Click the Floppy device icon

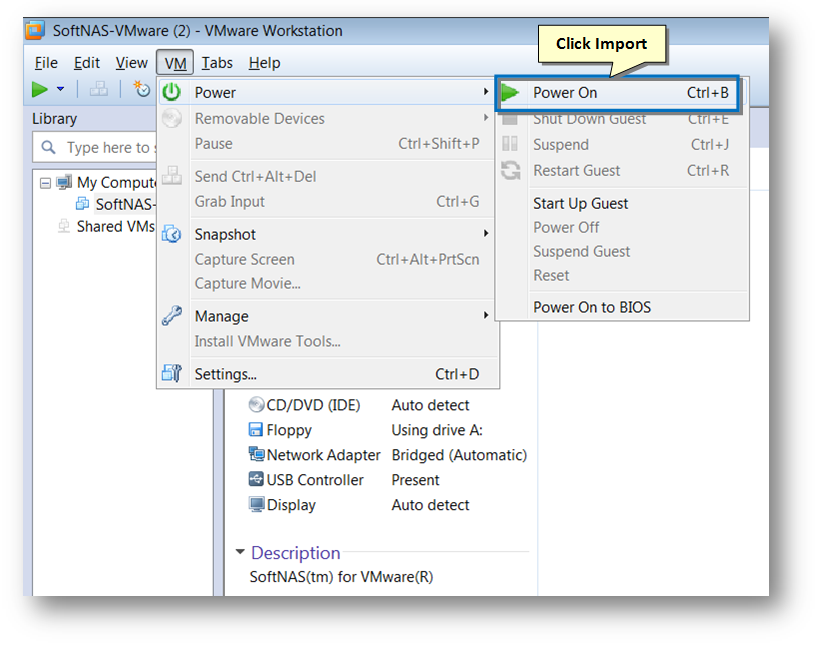pyautogui.click(x=256, y=429)
